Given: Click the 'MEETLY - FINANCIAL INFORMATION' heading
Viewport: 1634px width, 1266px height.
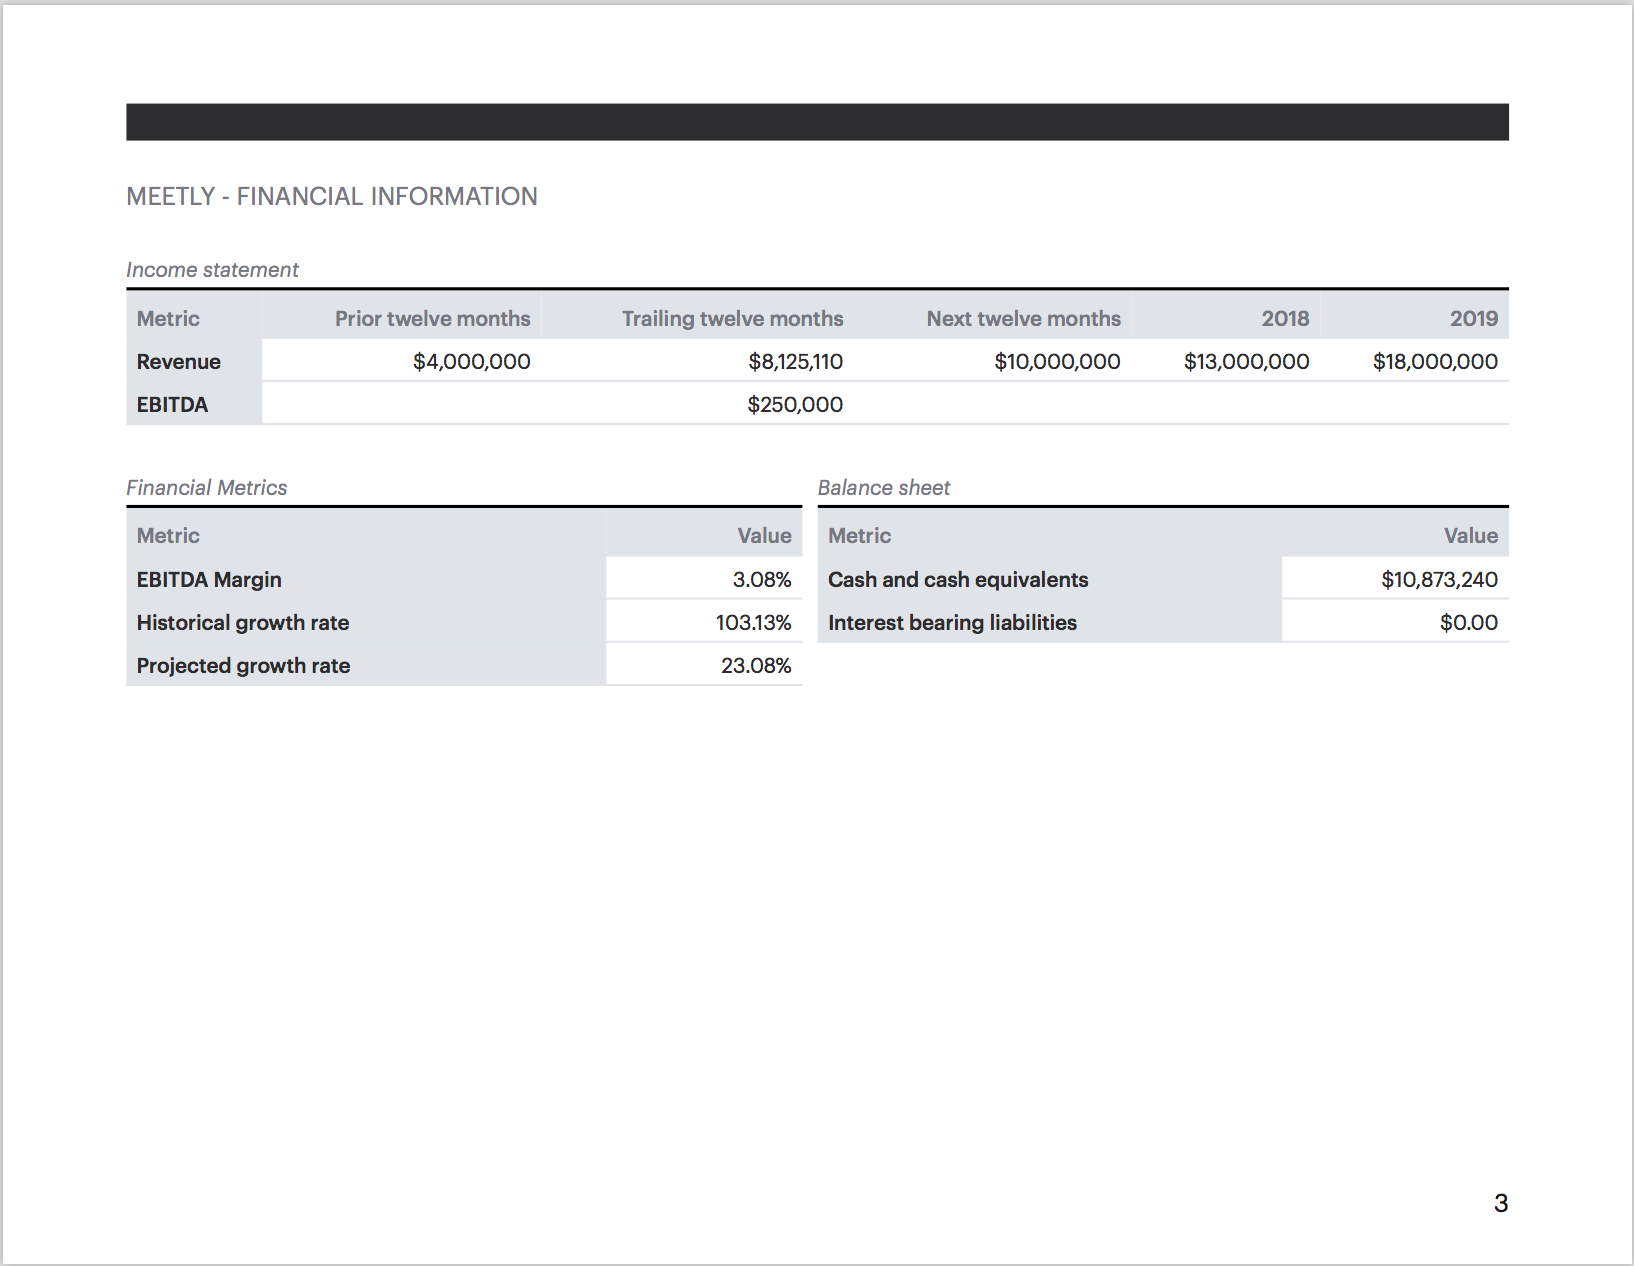Looking at the screenshot, I should point(332,196).
